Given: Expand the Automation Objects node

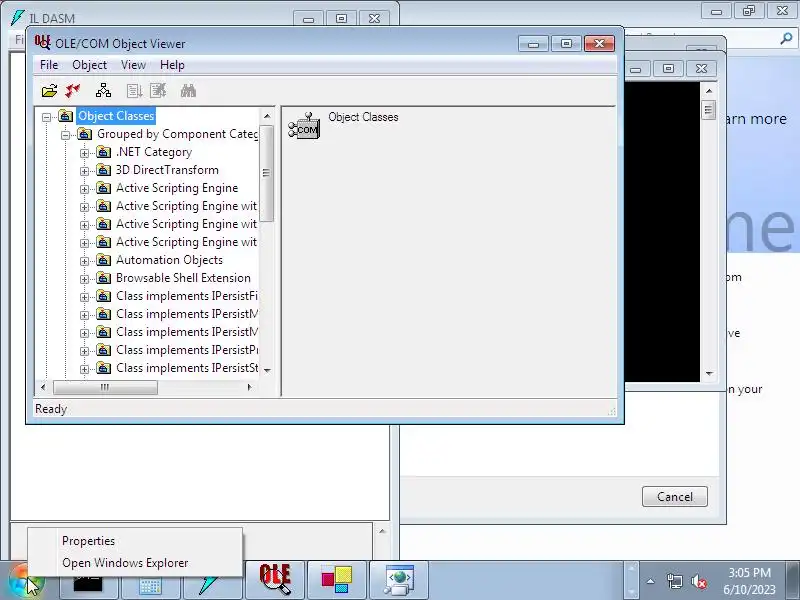Looking at the screenshot, I should pyautogui.click(x=84, y=261).
